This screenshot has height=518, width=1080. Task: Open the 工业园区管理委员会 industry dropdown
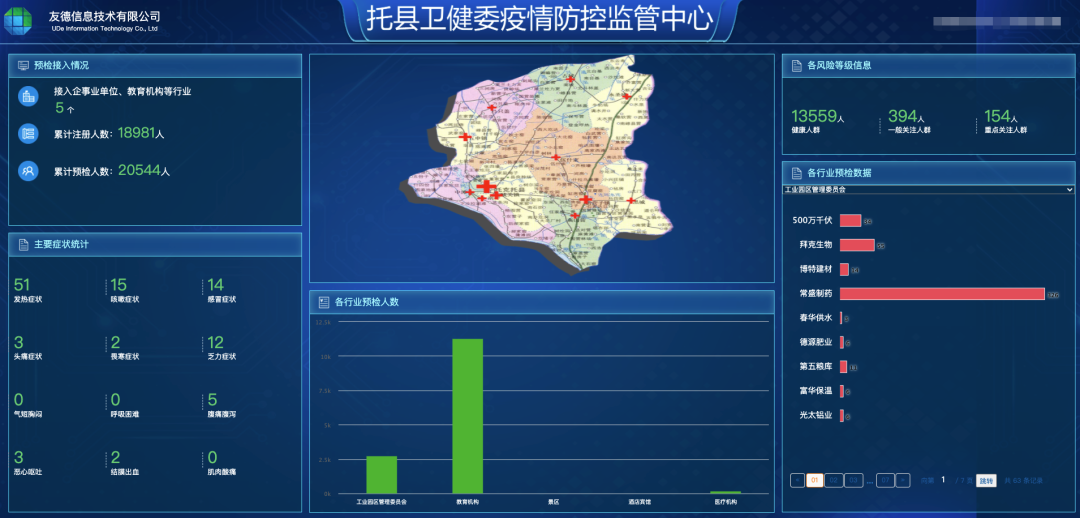pyautogui.click(x=928, y=189)
